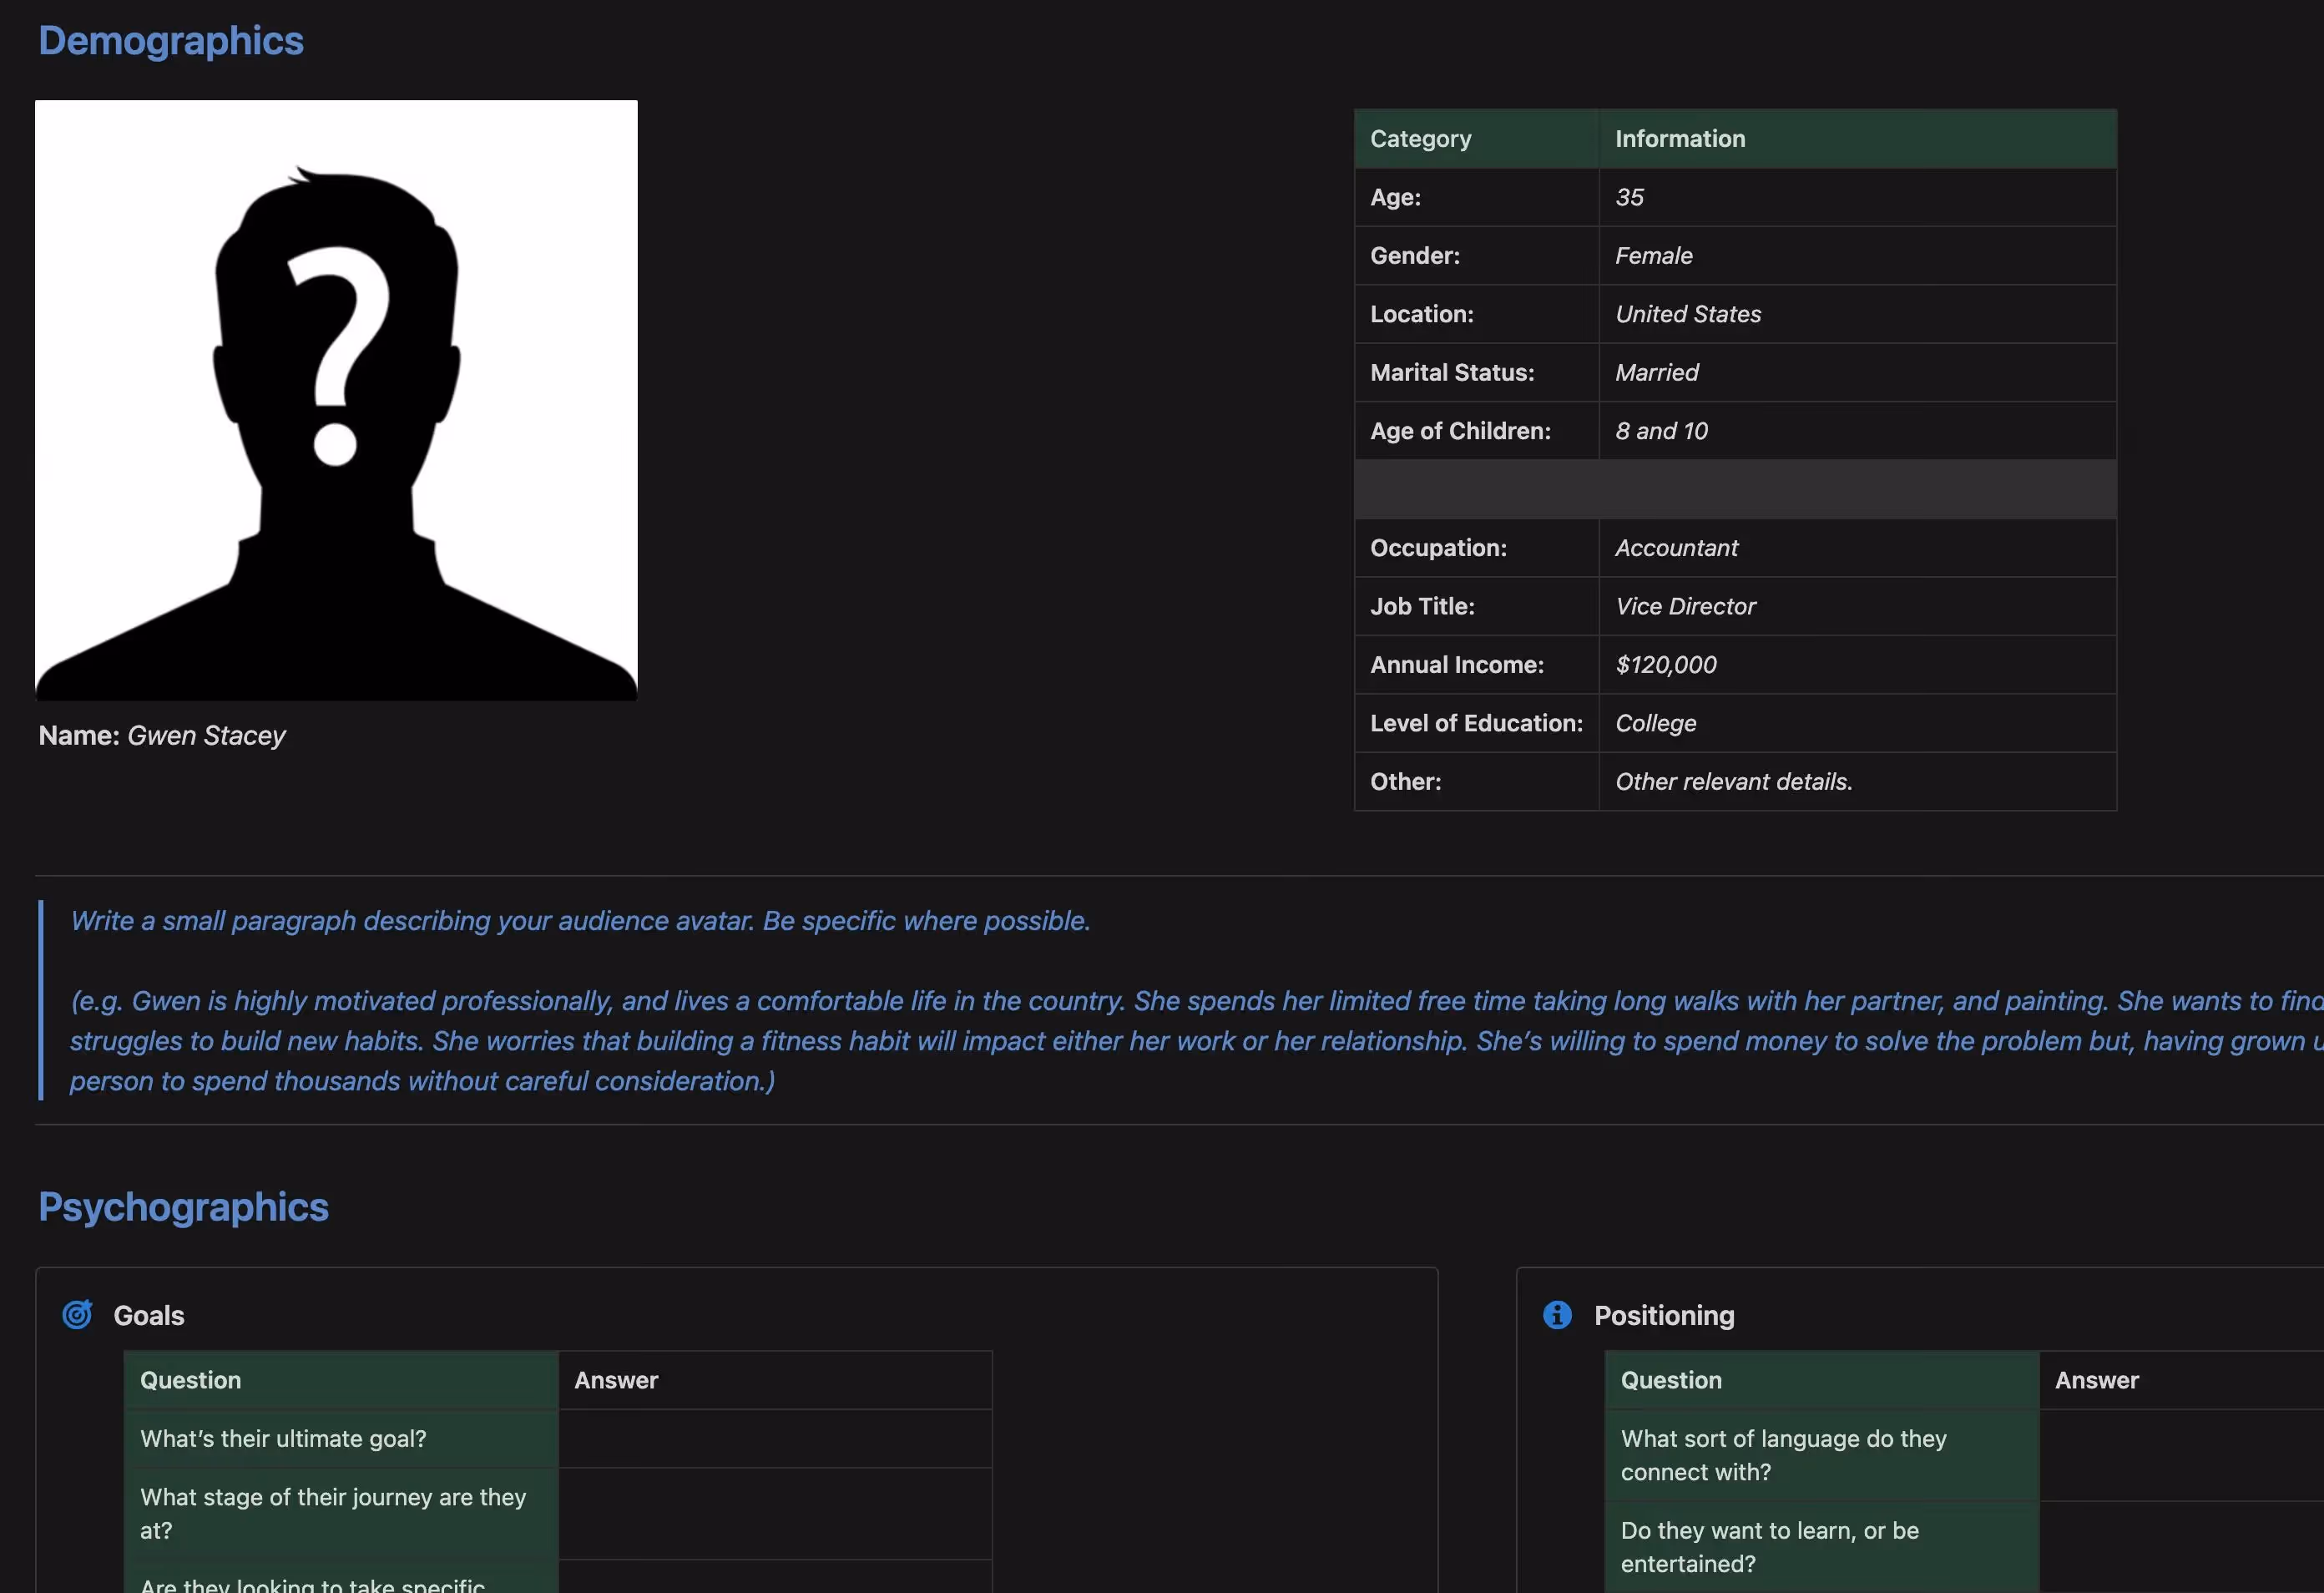
Task: Edit the Other relevant details cell
Action: click(1856, 782)
